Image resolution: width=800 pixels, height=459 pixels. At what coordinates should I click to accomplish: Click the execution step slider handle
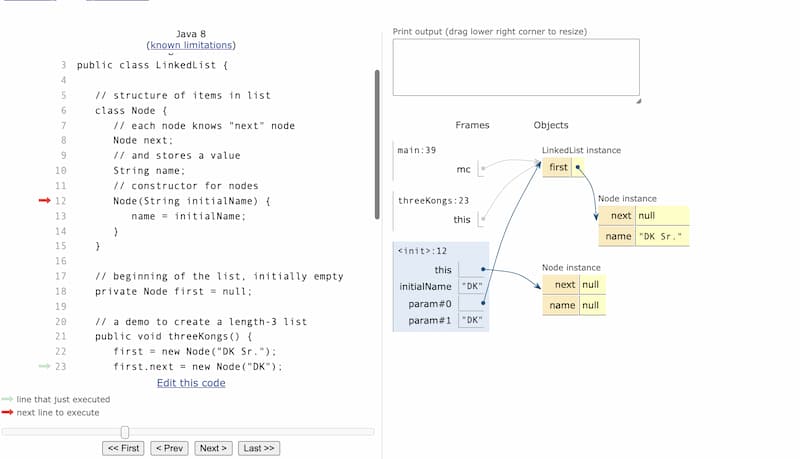coord(125,432)
